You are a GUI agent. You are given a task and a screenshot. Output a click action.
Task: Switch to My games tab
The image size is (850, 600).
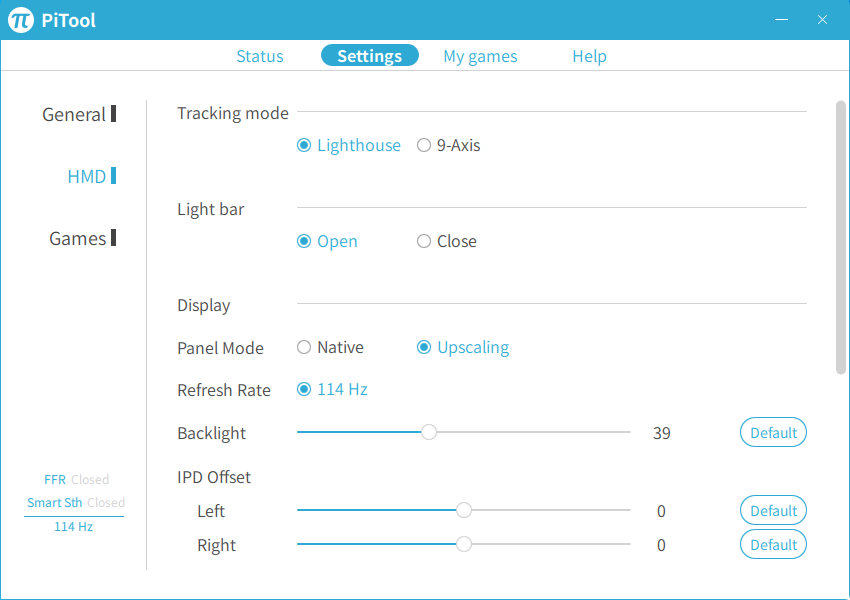pyautogui.click(x=480, y=56)
